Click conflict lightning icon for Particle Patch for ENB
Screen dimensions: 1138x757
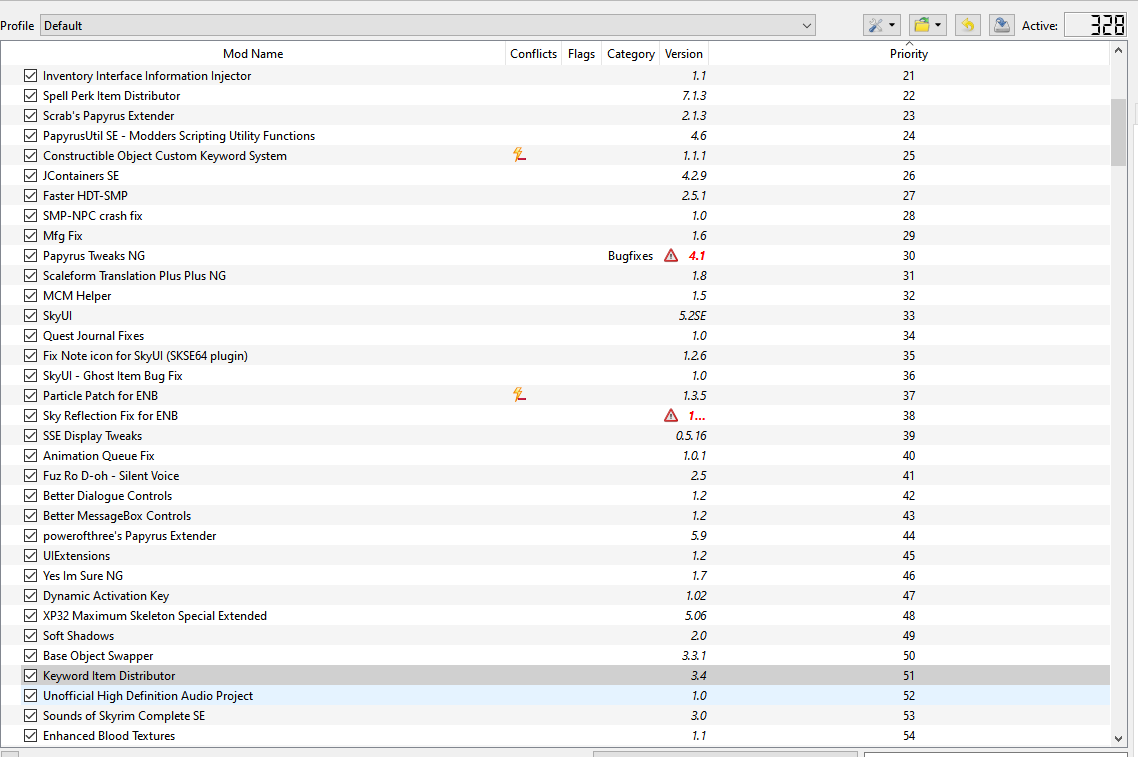[519, 396]
